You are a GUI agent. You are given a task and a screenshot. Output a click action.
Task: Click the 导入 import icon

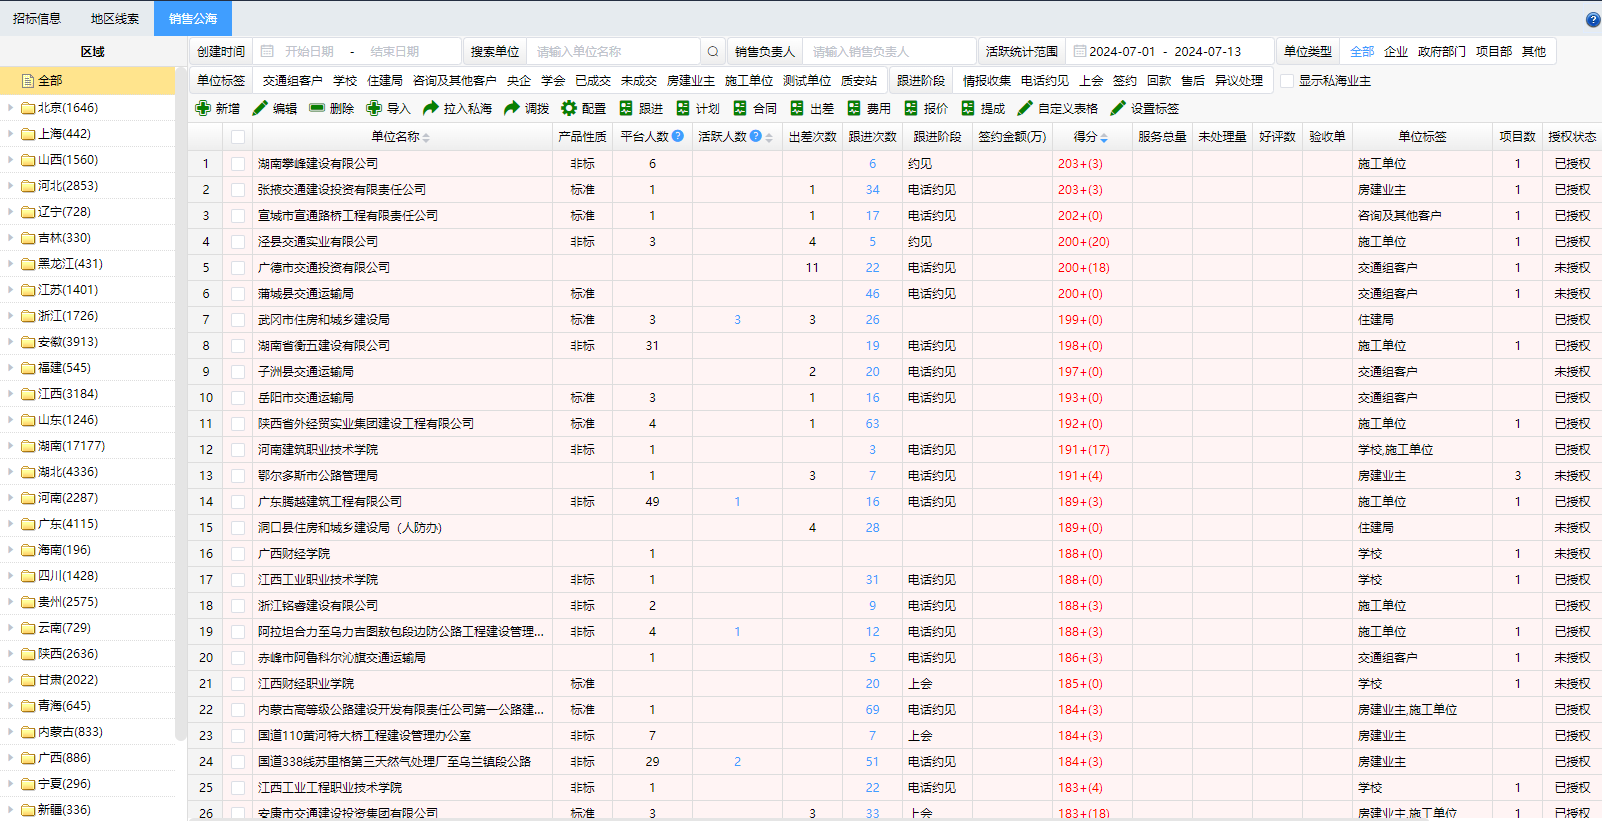374,108
